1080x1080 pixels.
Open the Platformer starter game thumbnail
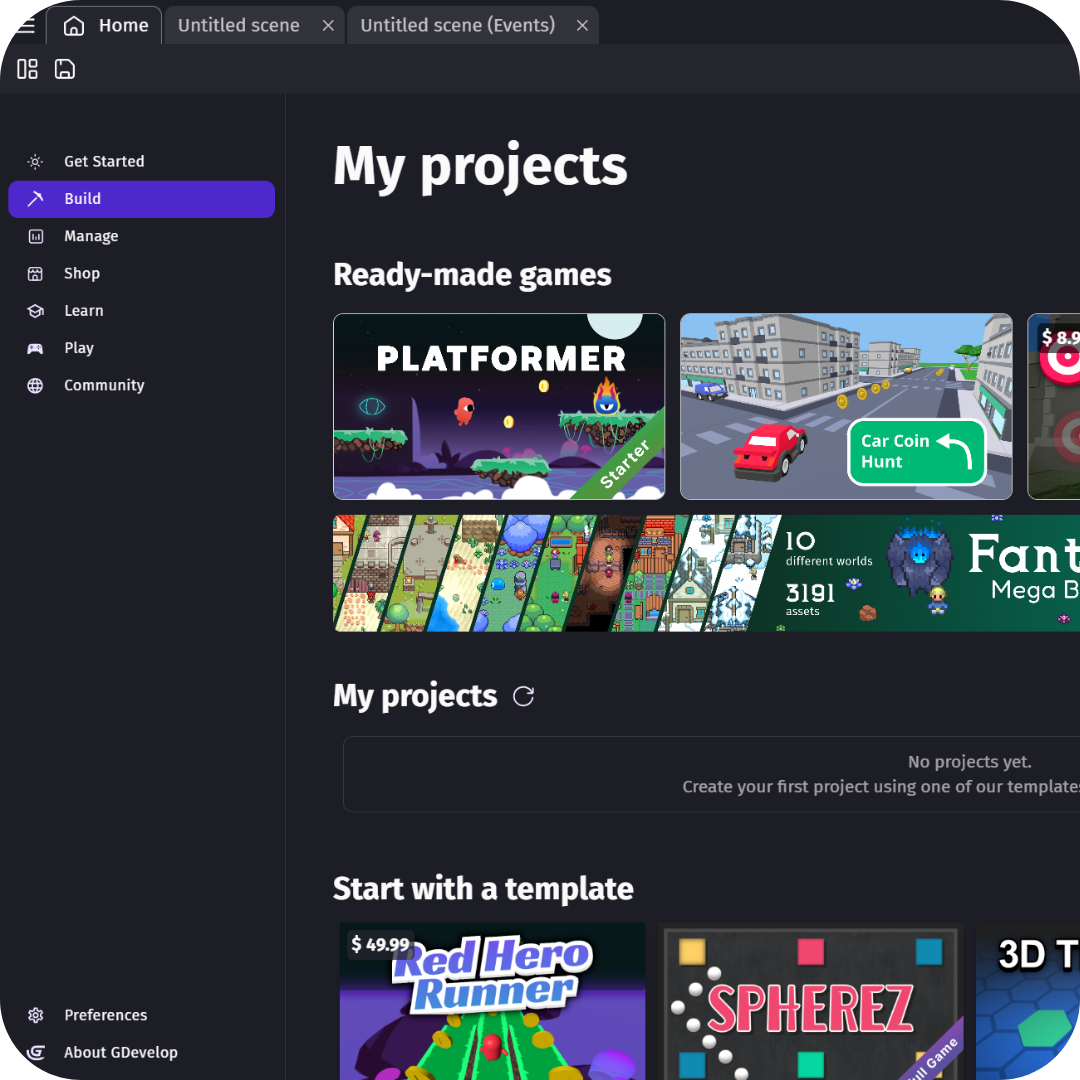499,406
